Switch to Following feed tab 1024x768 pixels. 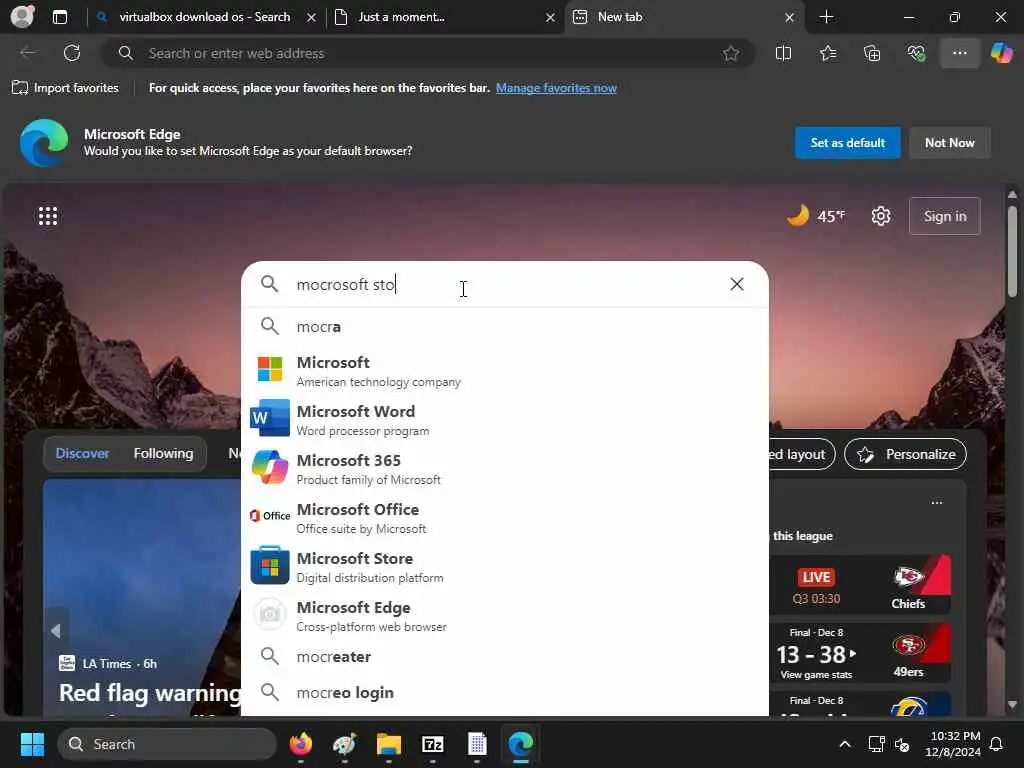coord(163,453)
